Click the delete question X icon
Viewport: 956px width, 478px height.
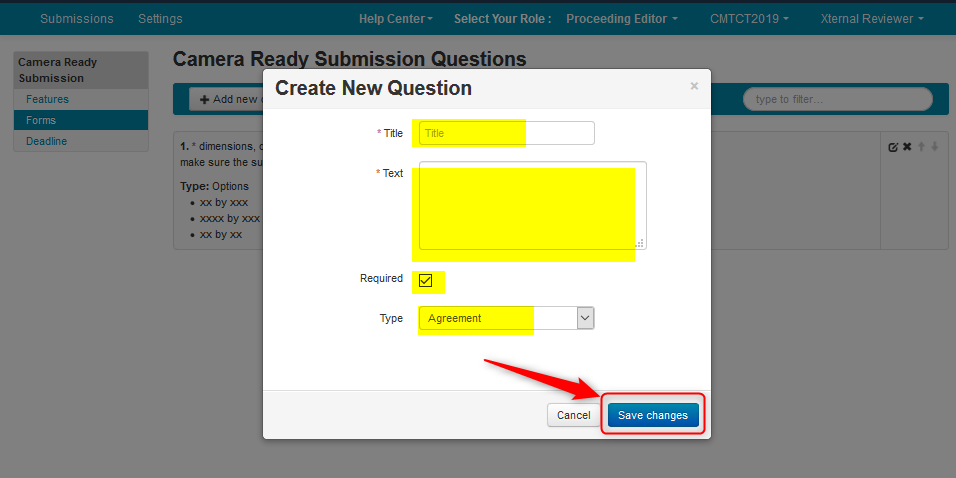[907, 147]
